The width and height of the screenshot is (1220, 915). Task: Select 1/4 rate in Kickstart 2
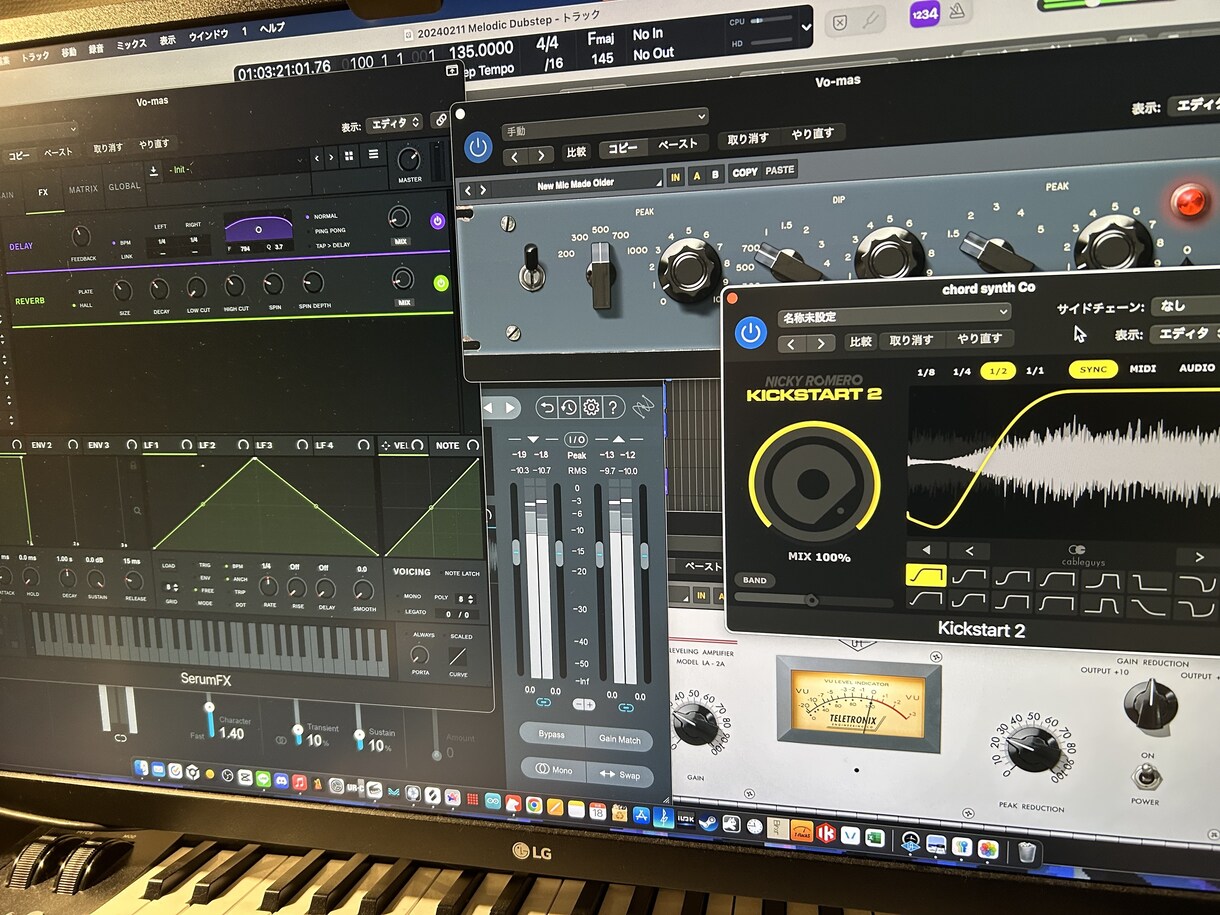pos(961,371)
